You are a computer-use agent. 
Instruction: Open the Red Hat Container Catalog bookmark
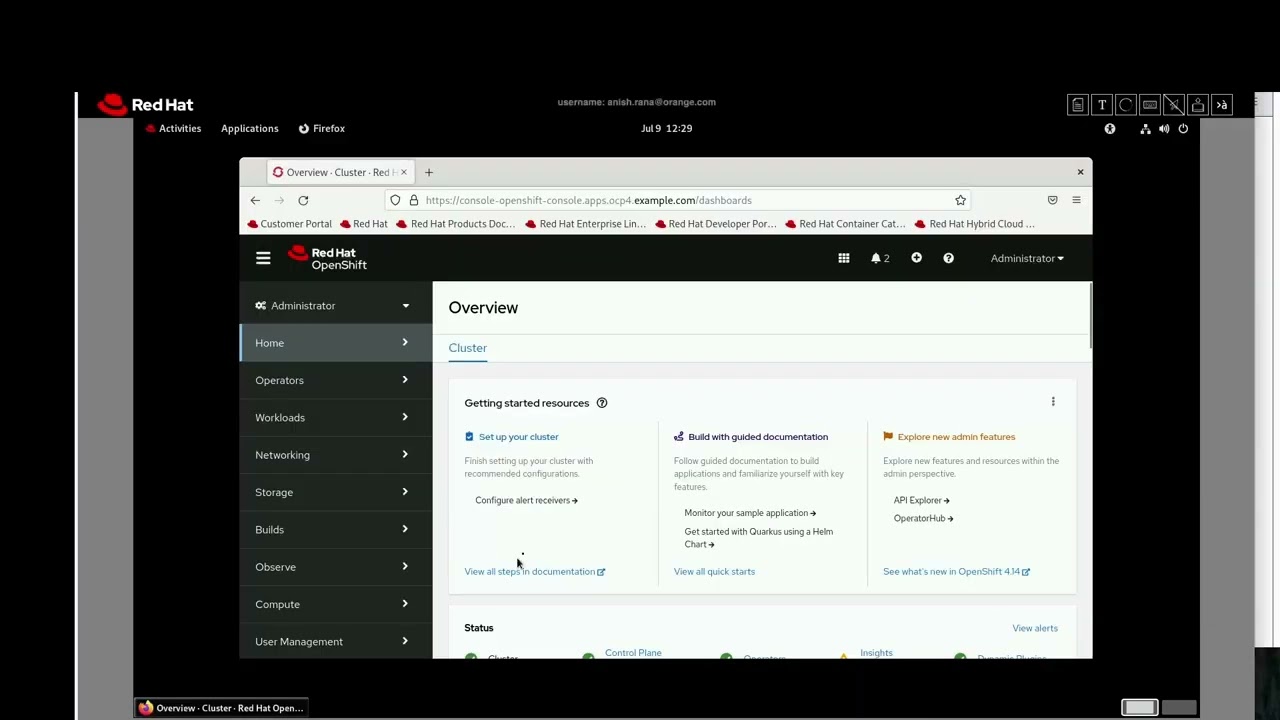click(x=846, y=224)
